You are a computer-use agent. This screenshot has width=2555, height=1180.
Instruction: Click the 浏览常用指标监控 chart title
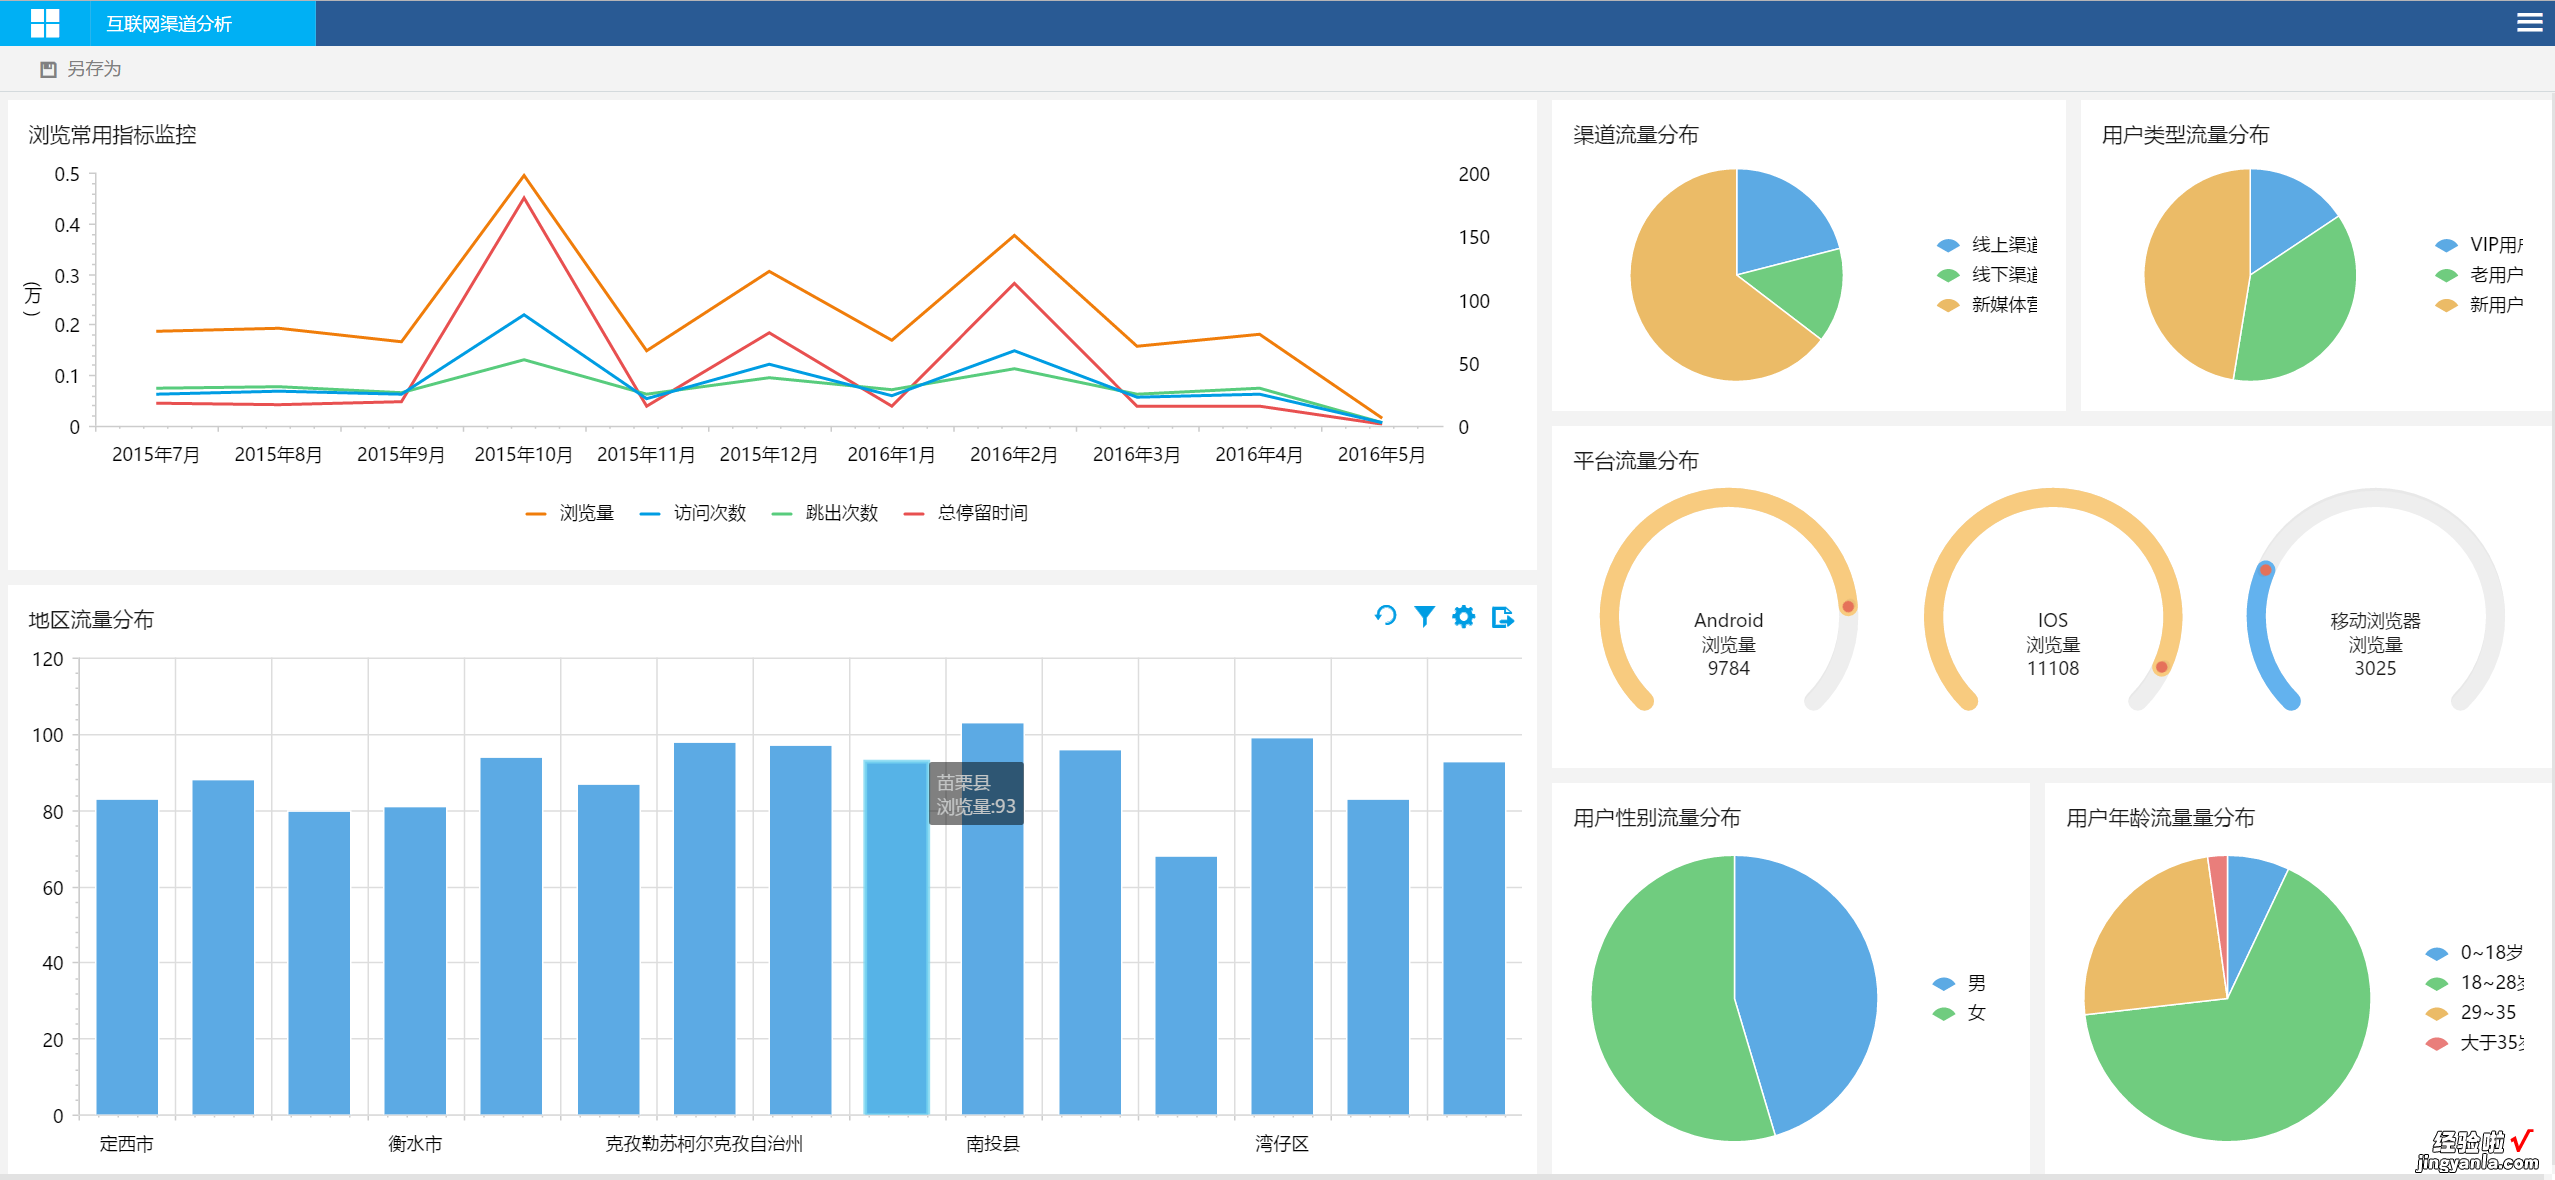[x=112, y=135]
